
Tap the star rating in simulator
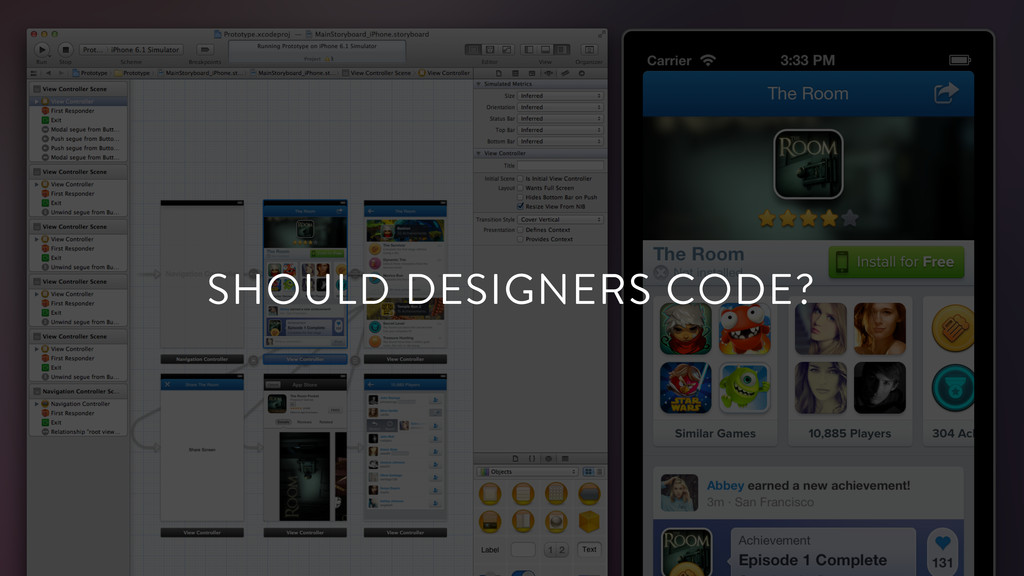[x=808, y=218]
